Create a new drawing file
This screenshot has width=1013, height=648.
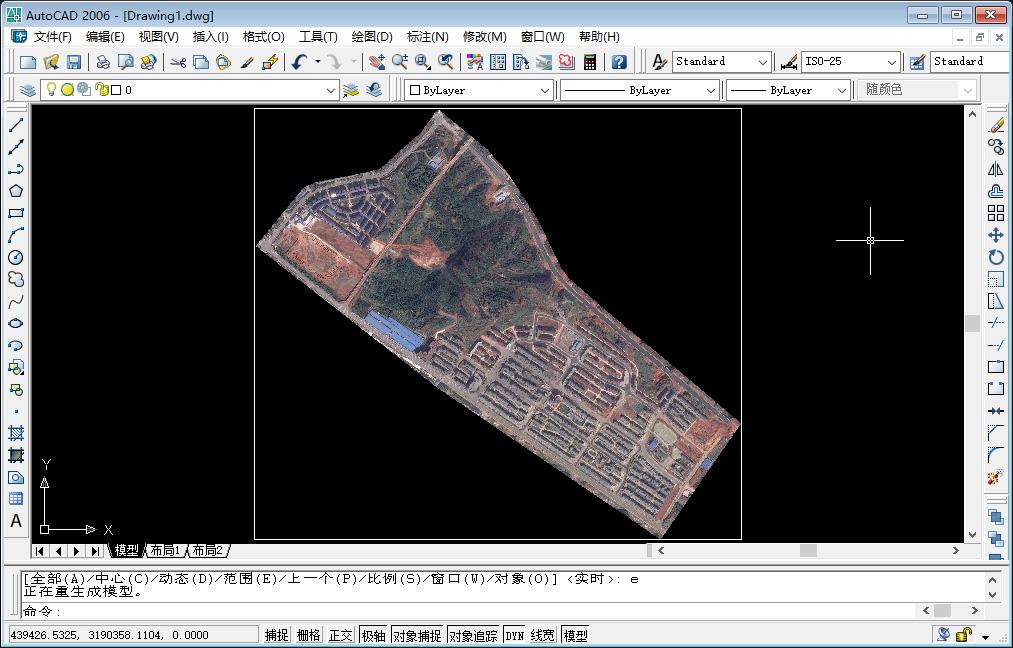28,62
